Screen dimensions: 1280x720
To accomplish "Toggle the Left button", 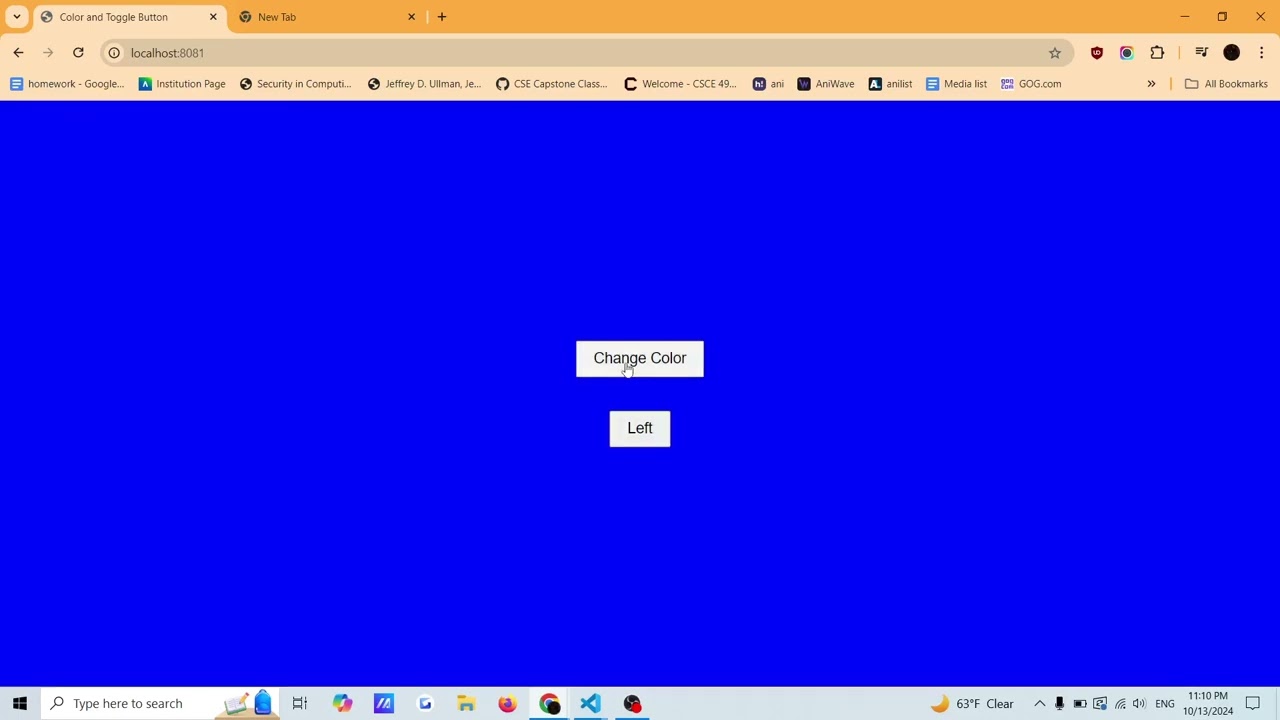I will (x=640, y=429).
